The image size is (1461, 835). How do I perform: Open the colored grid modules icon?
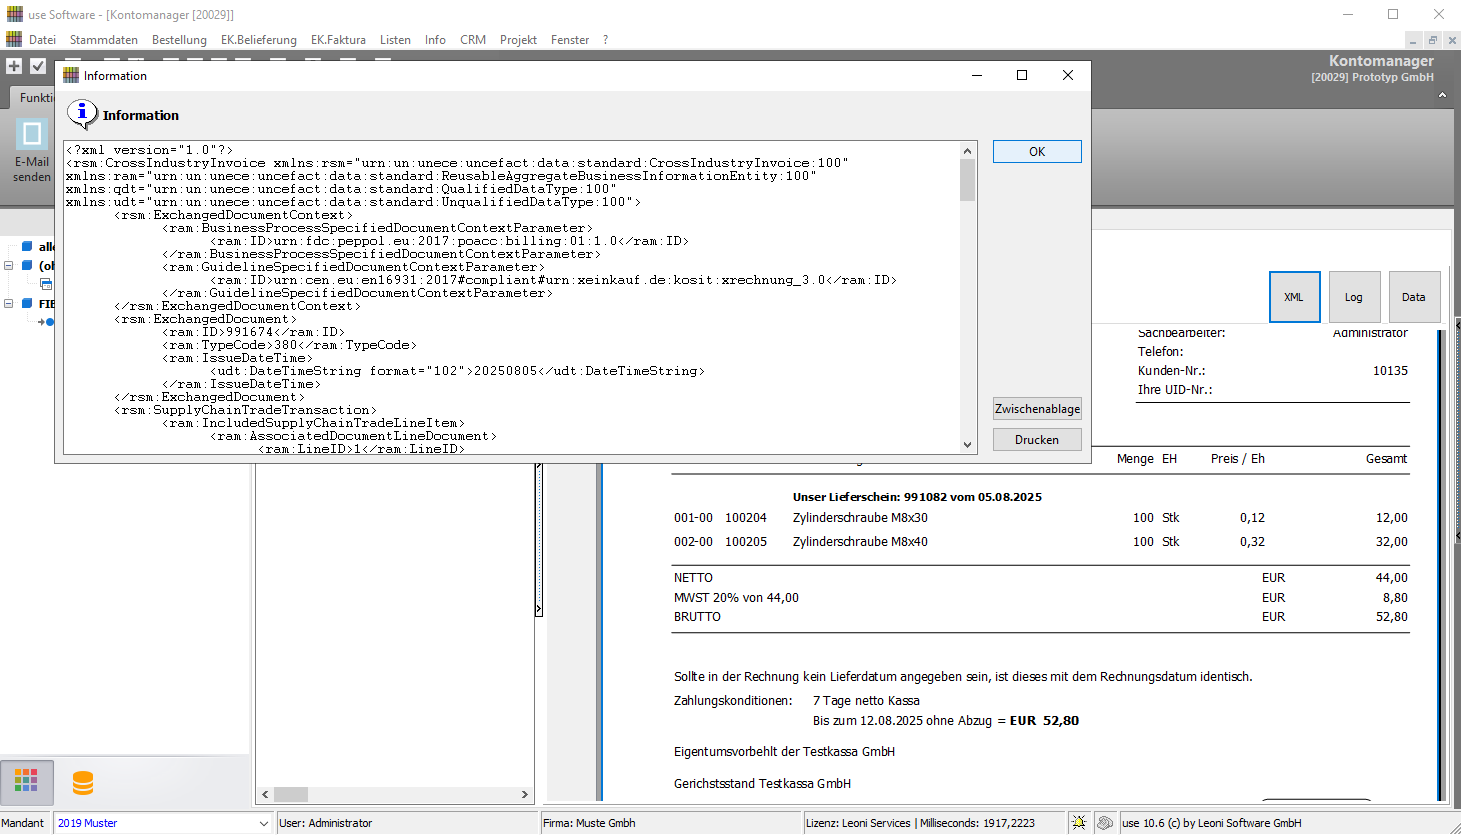pos(26,782)
